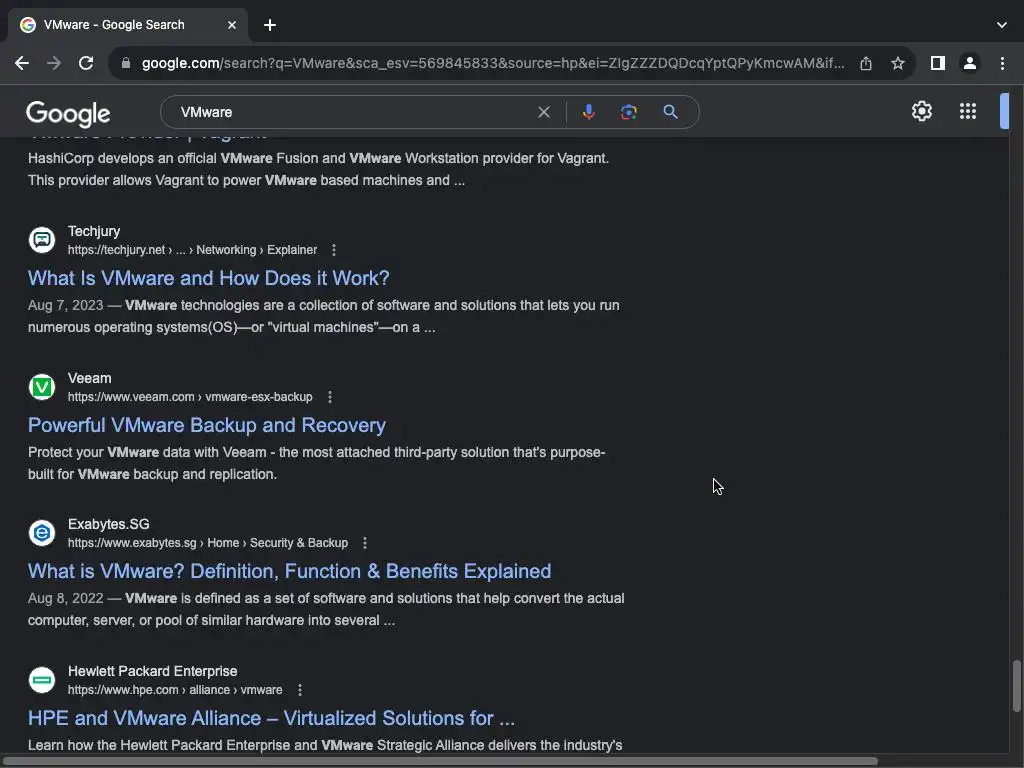1024x768 pixels.
Task: Open a new tab with the plus button
Action: pos(270,25)
